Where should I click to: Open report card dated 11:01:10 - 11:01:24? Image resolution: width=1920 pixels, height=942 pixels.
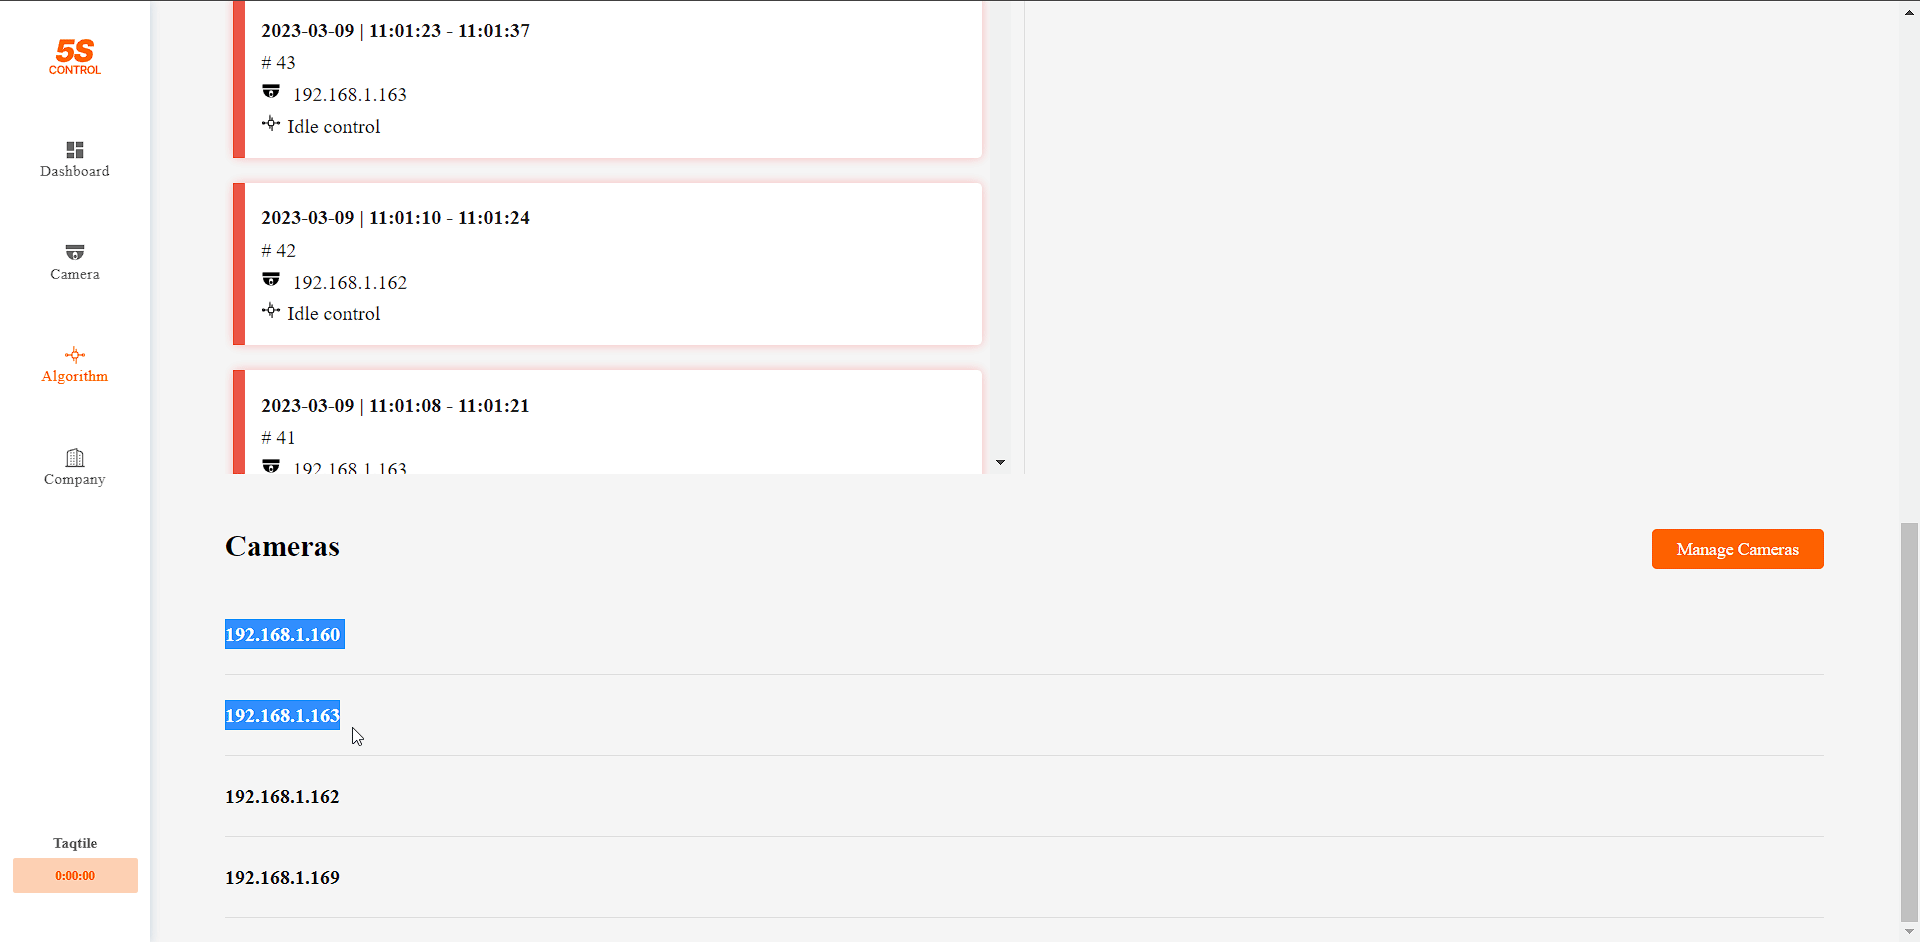[608, 264]
